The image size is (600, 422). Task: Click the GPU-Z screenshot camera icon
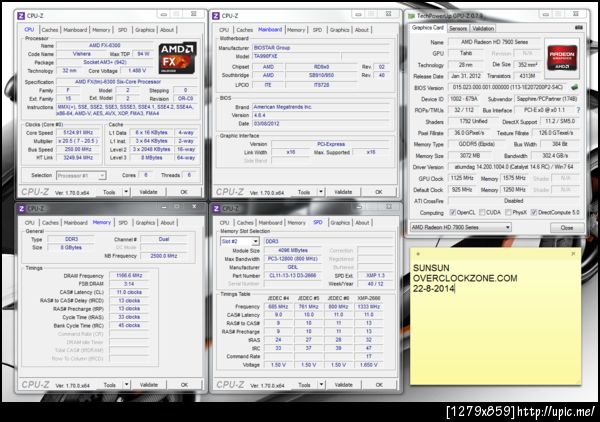579,28
